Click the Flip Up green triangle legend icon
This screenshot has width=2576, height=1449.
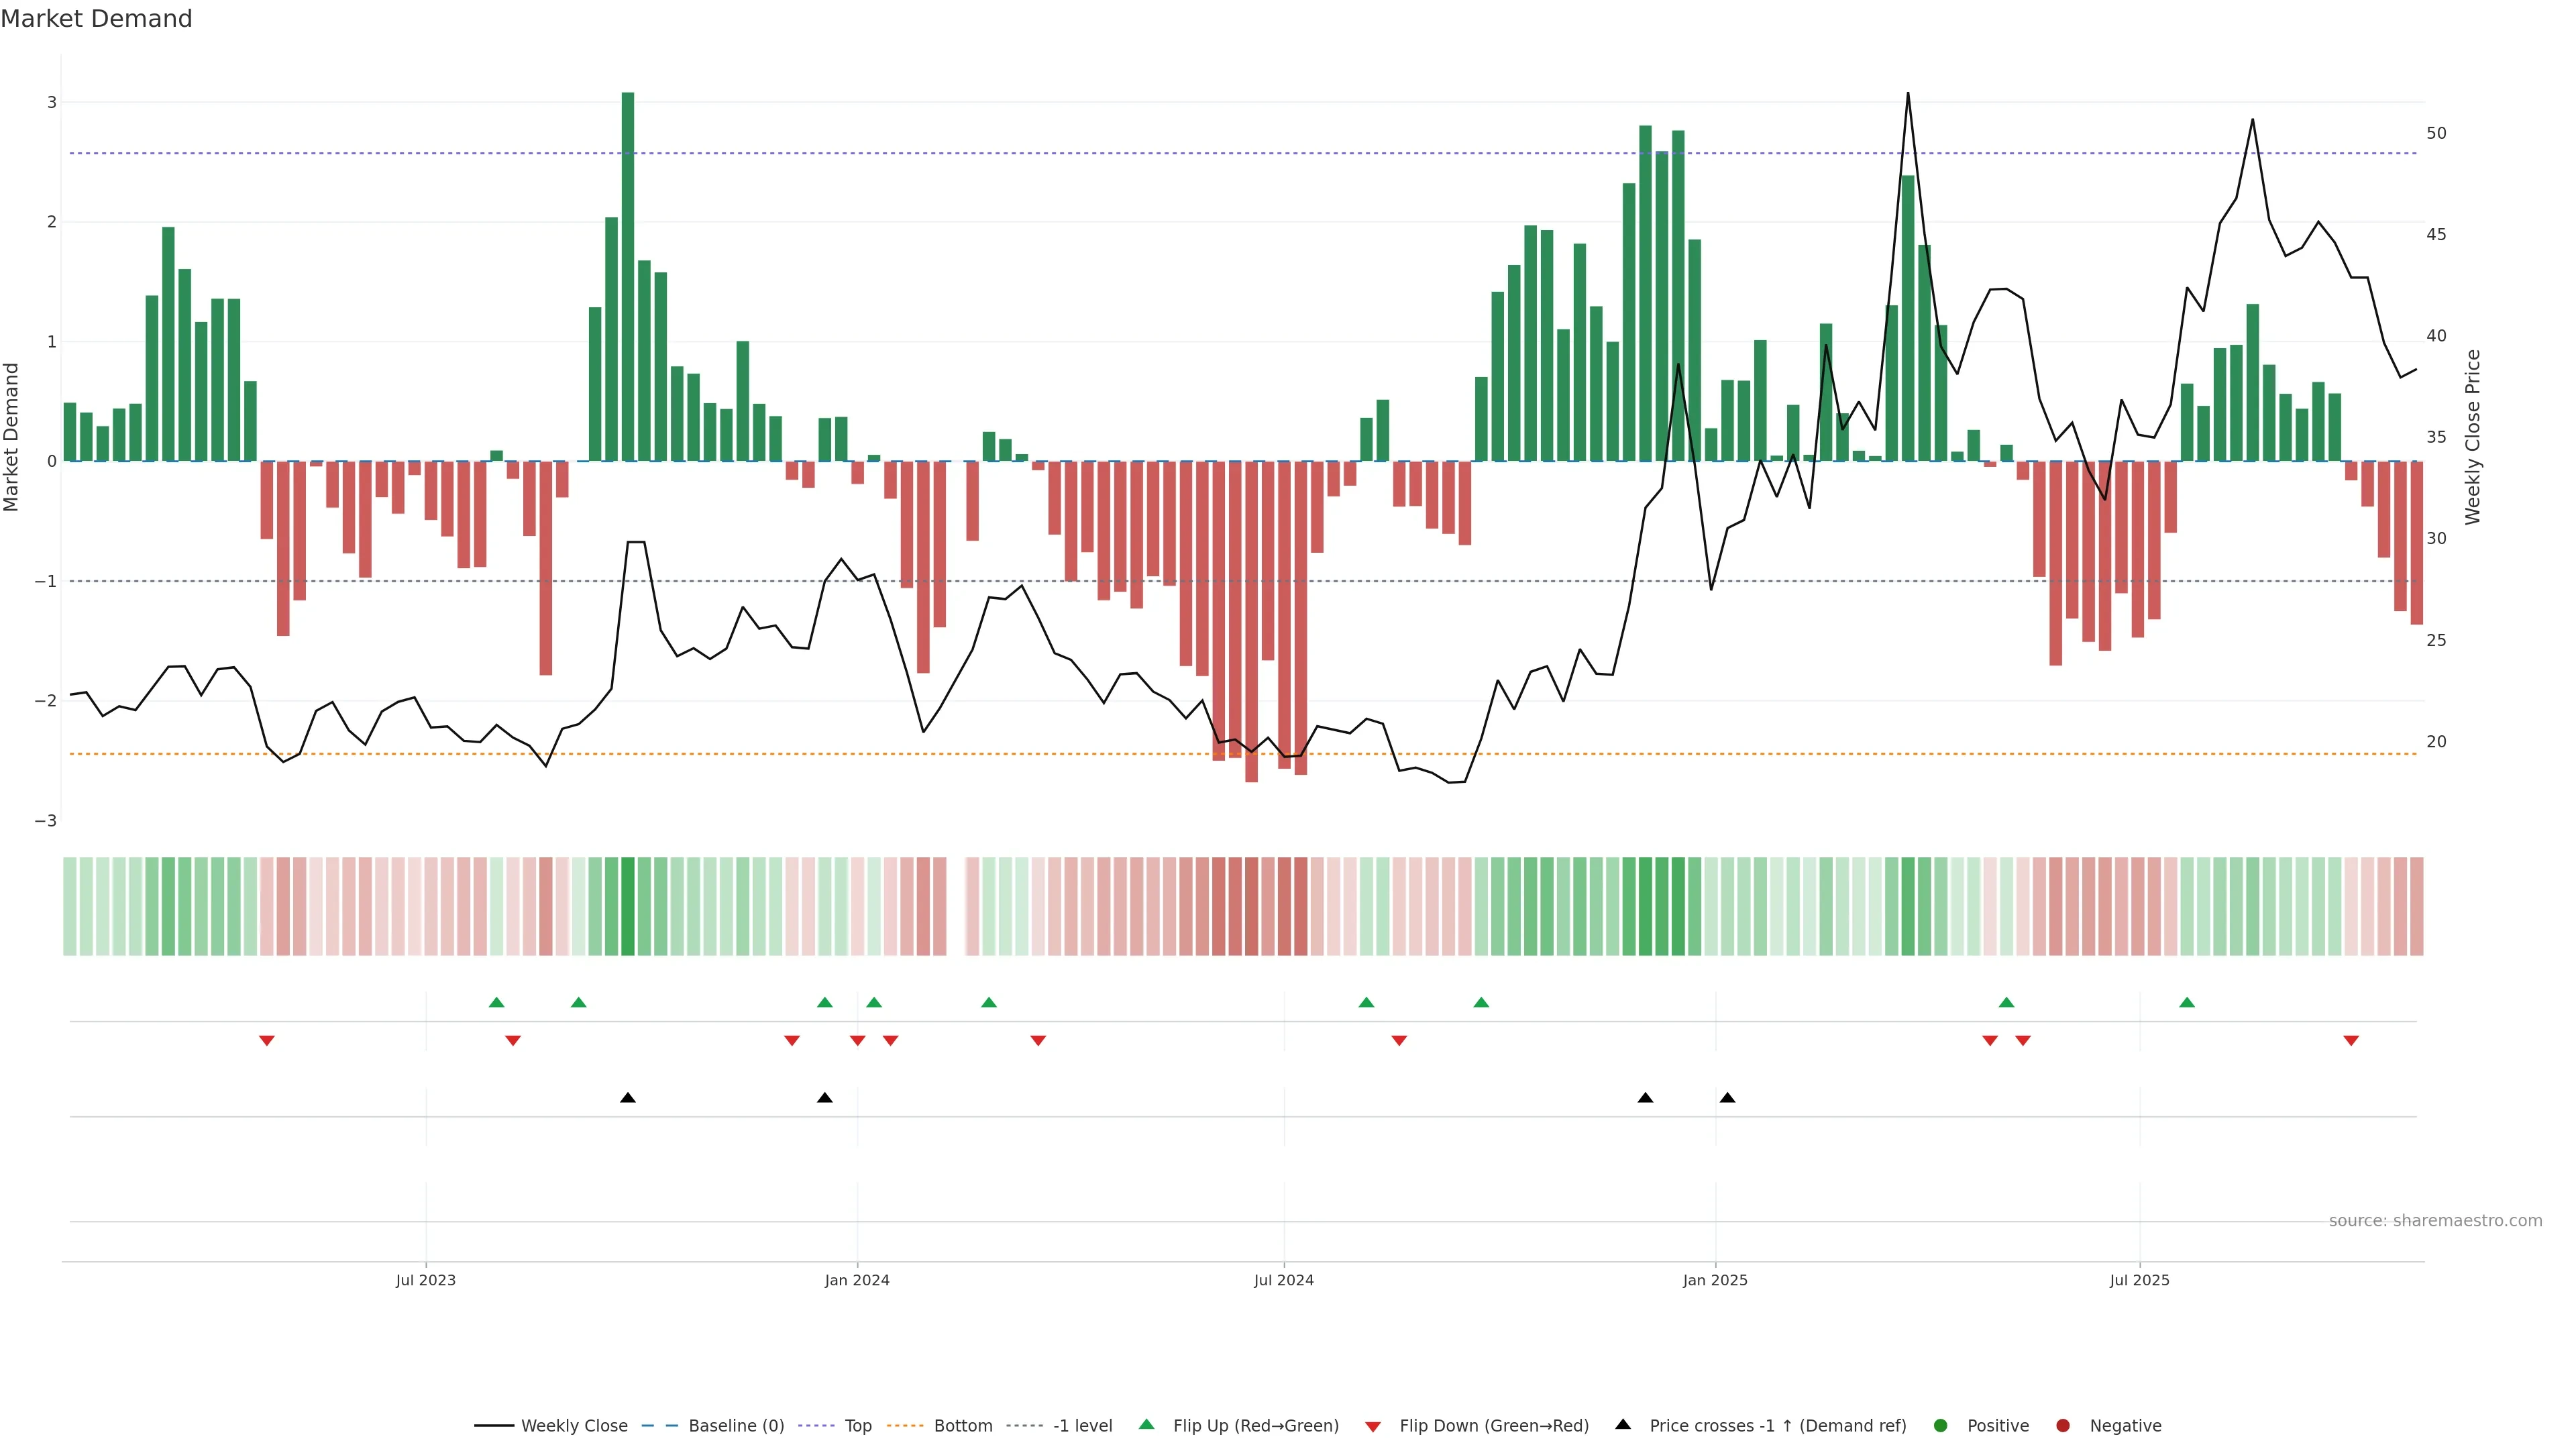(1146, 1424)
